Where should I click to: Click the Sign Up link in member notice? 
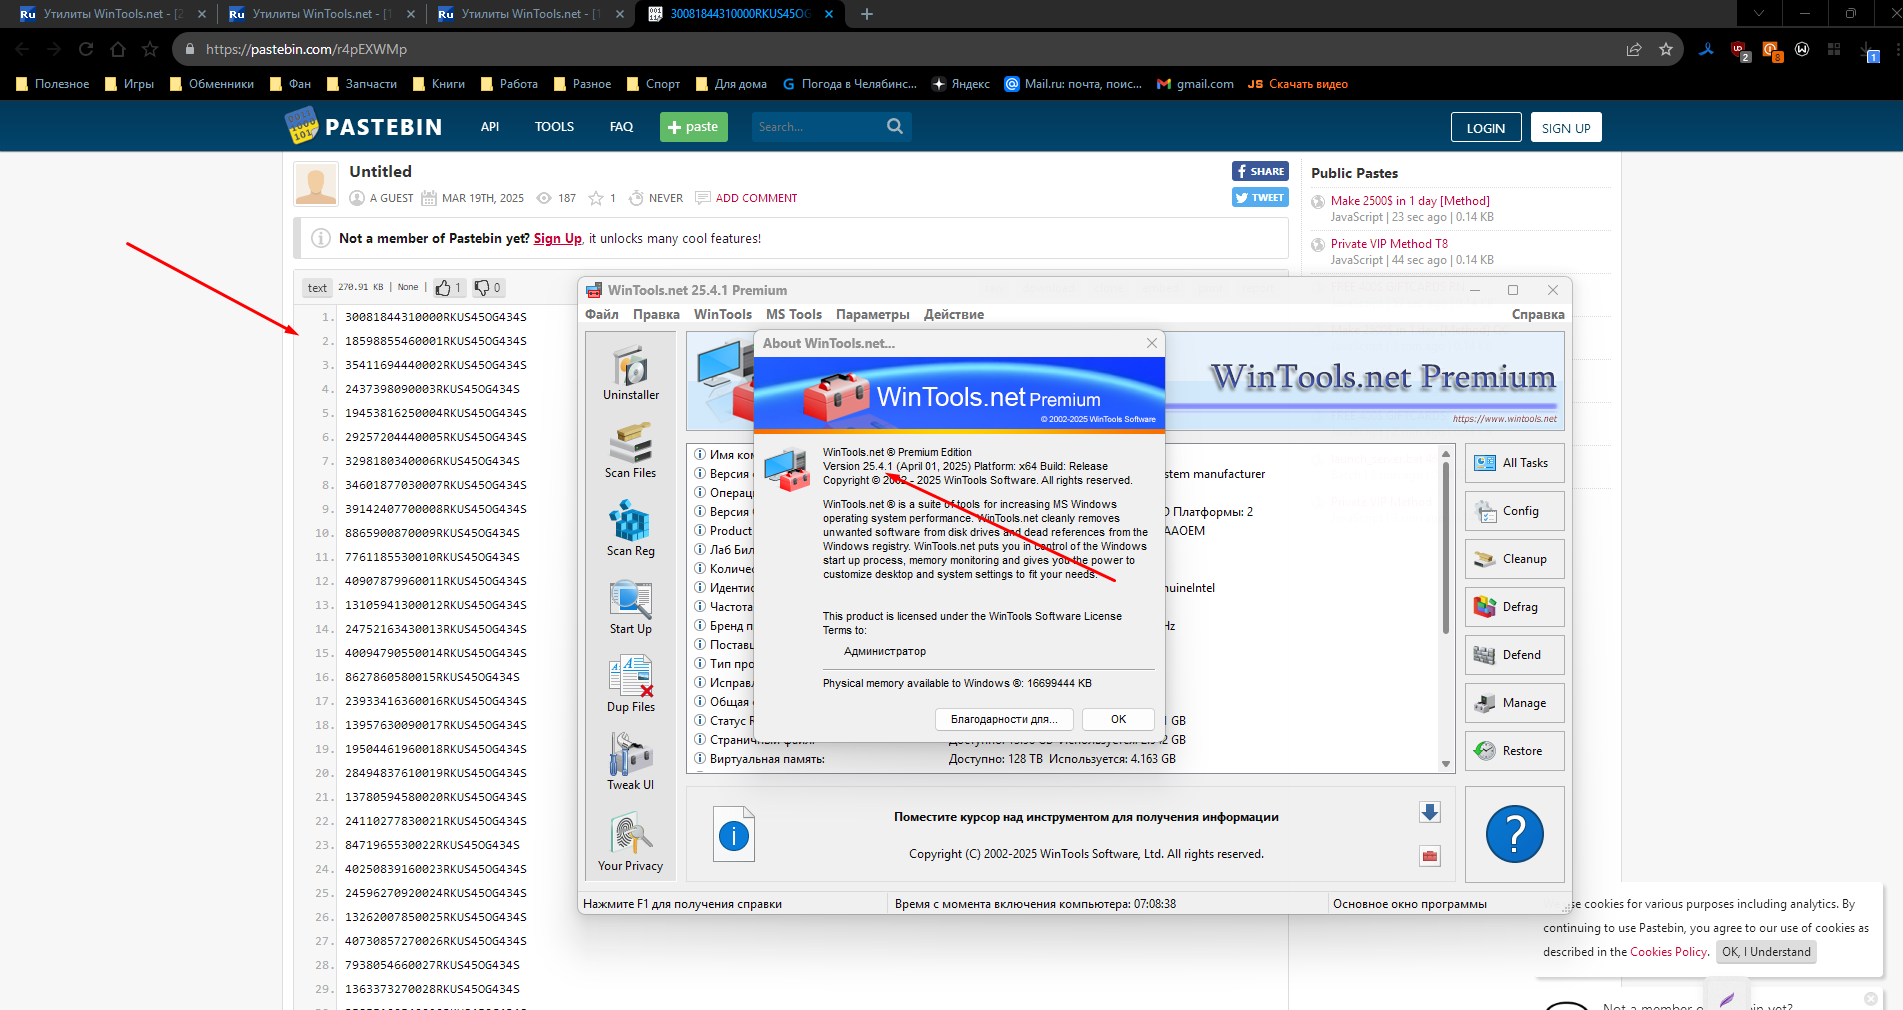558,238
